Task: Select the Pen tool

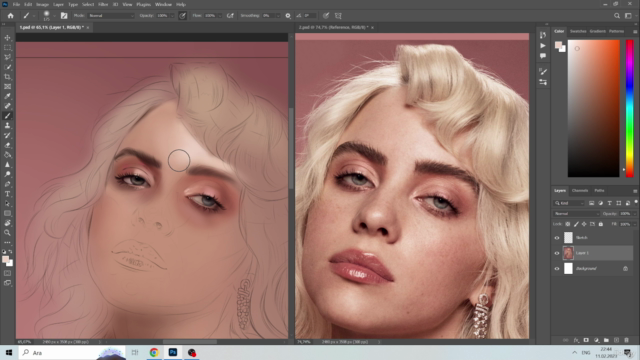Action: [x=7, y=184]
